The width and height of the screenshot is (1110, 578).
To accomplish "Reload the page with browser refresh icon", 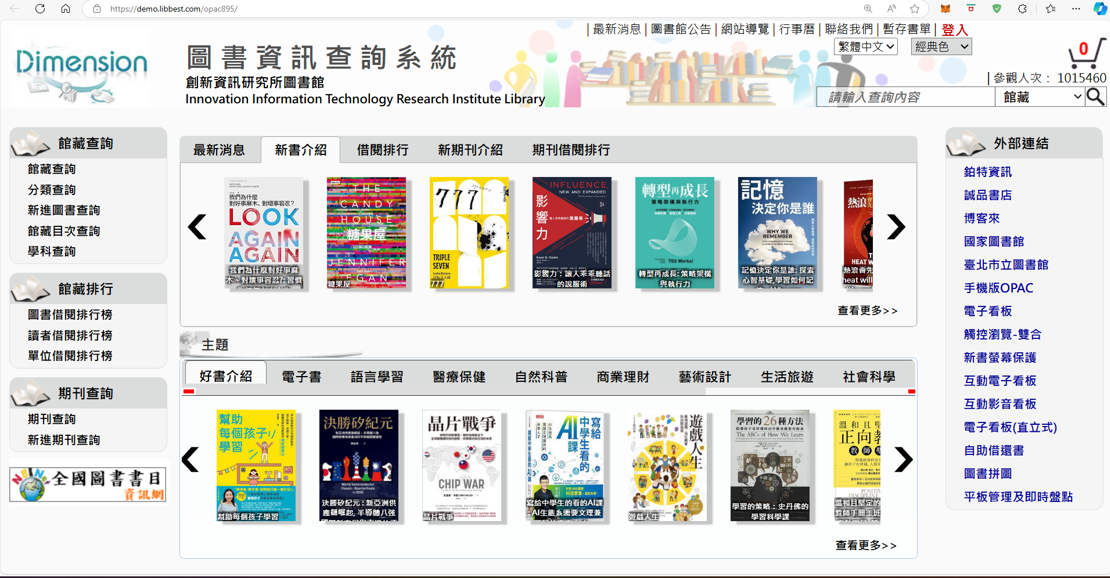I will click(x=40, y=9).
